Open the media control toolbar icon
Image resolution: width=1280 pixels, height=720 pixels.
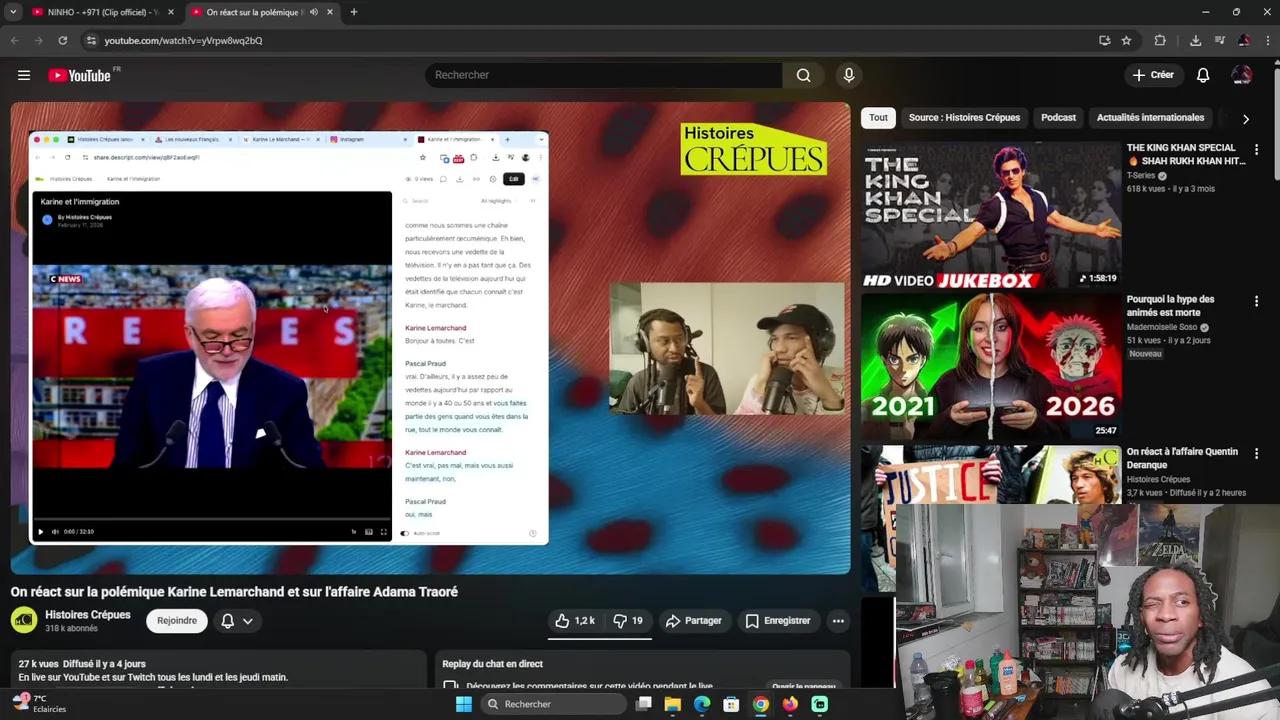click(x=1219, y=40)
